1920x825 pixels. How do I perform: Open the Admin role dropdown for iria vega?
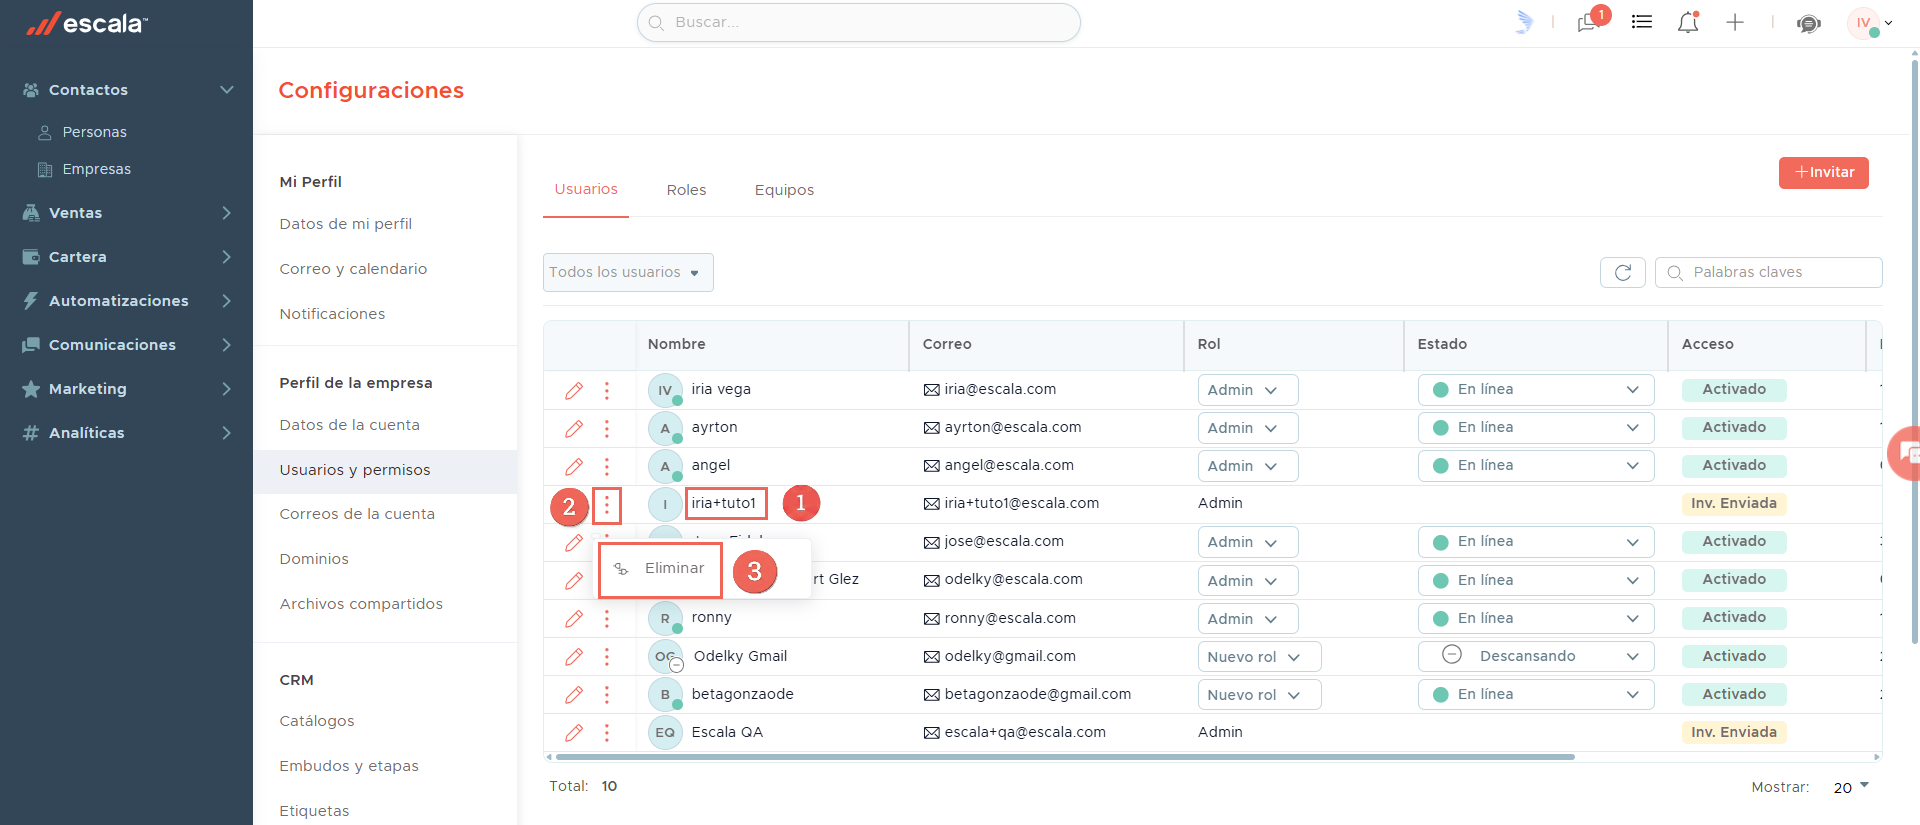(x=1247, y=390)
